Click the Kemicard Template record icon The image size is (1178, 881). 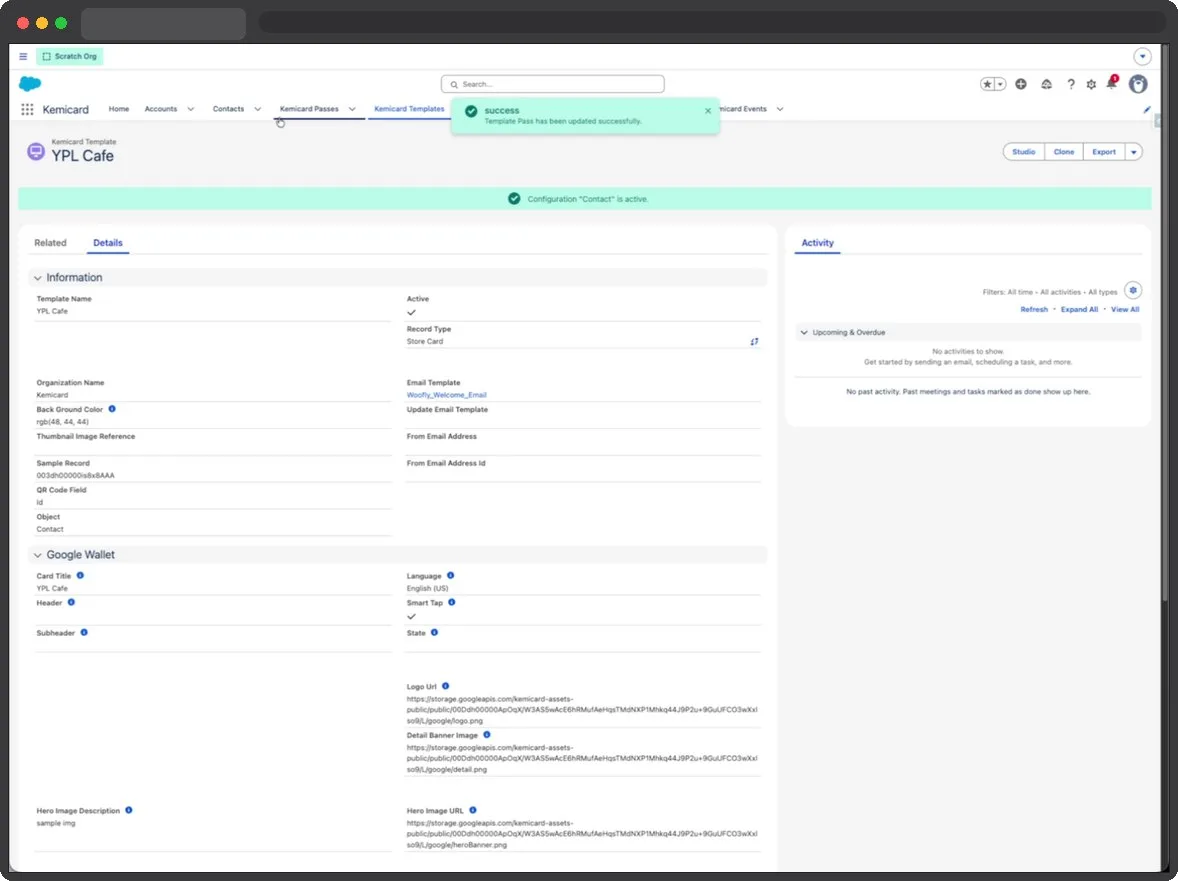point(35,152)
